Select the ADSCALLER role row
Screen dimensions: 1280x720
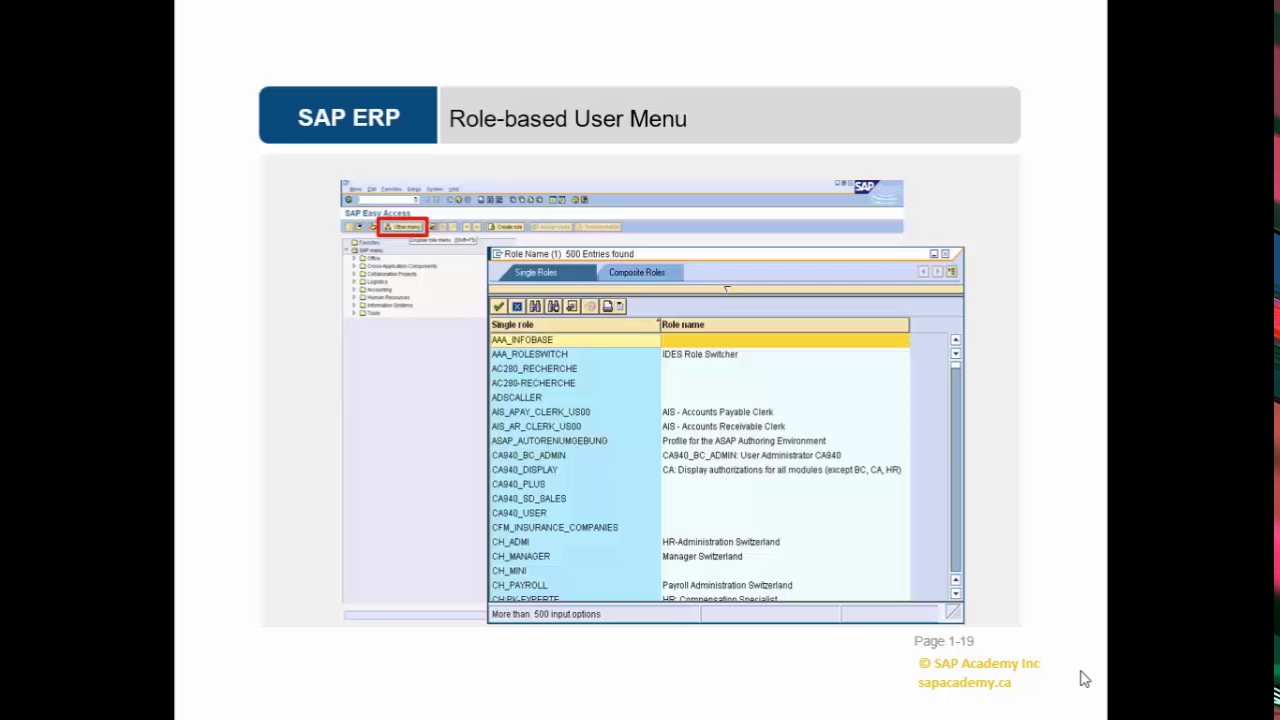coord(699,398)
